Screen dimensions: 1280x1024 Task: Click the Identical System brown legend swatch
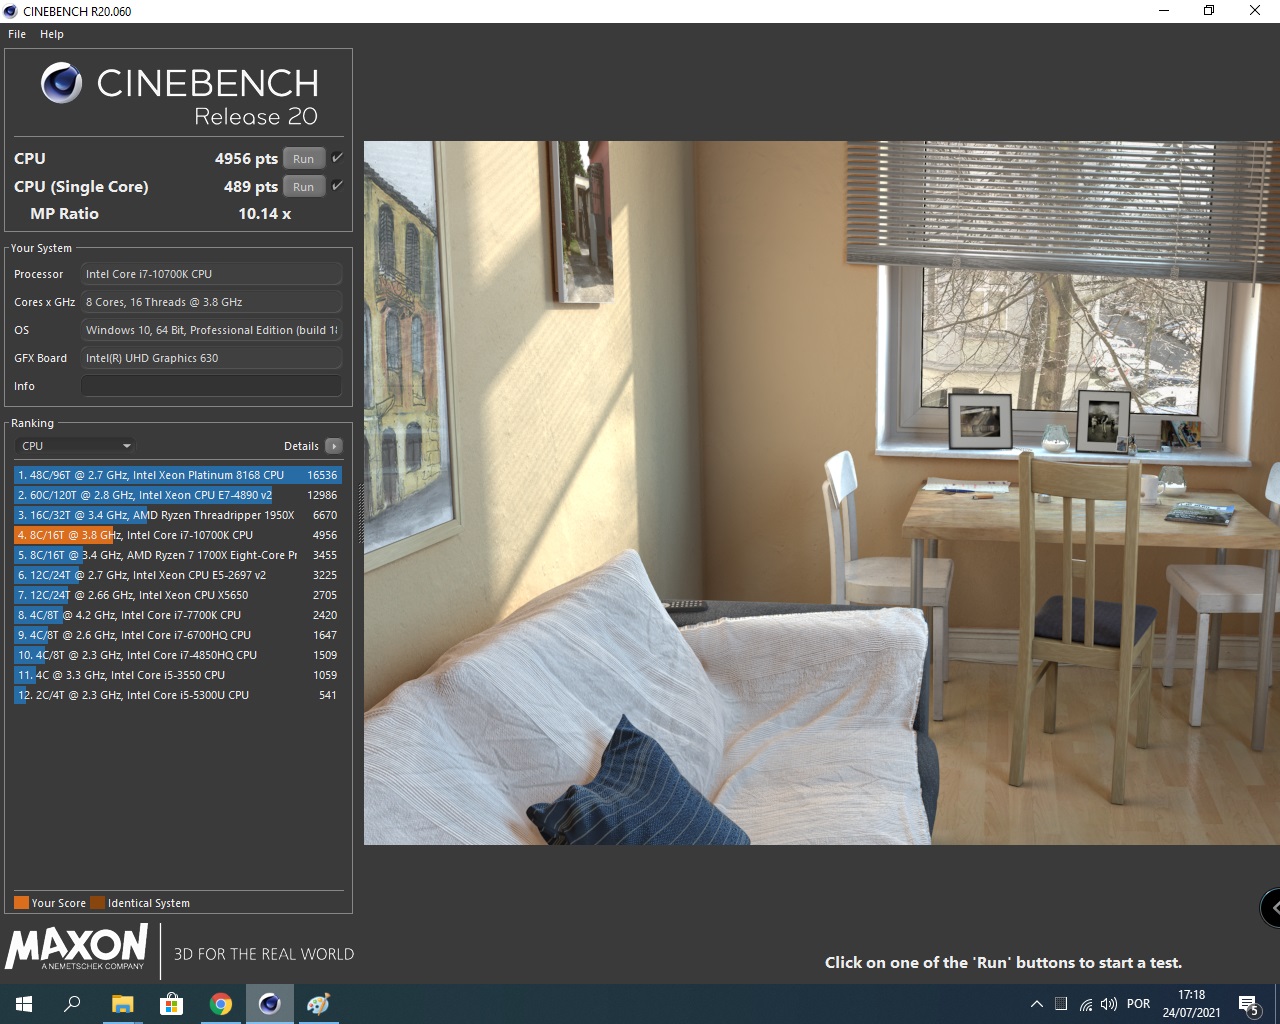click(97, 903)
